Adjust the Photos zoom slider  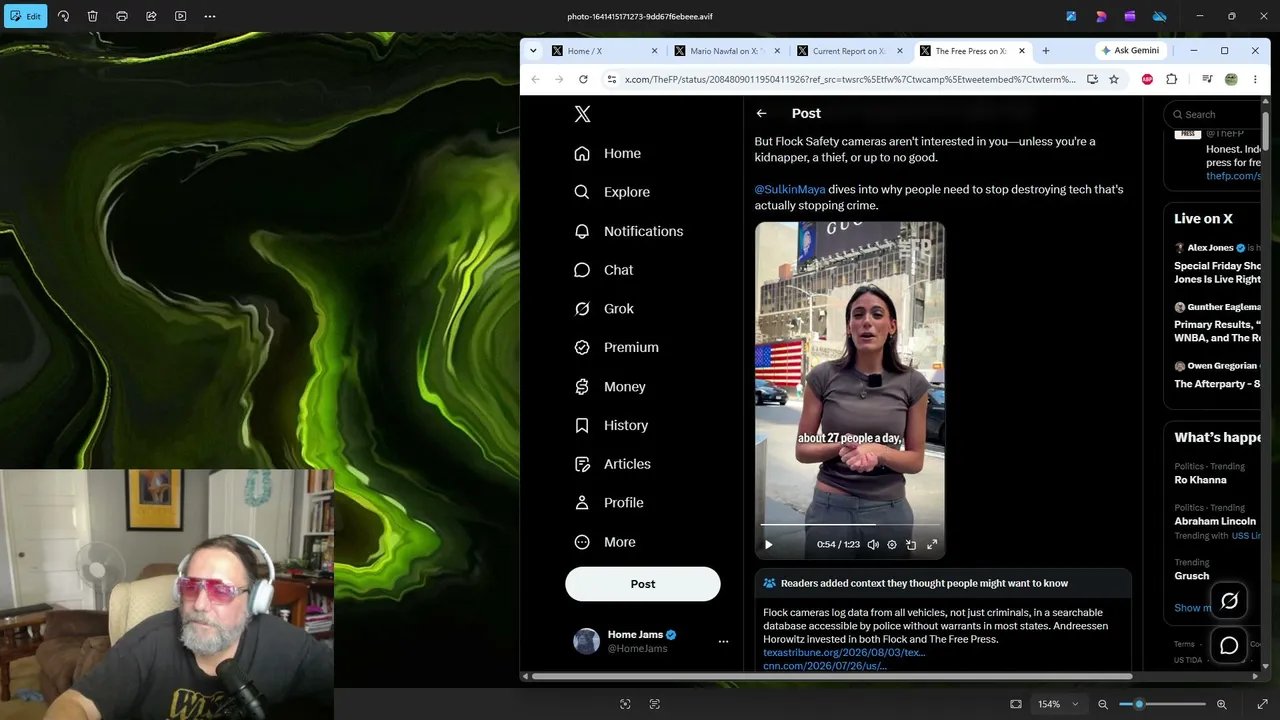coord(1162,704)
